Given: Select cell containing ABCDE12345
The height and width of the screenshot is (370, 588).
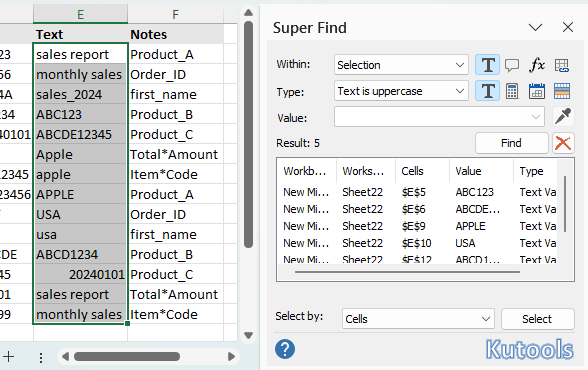Looking at the screenshot, I should 80,134.
